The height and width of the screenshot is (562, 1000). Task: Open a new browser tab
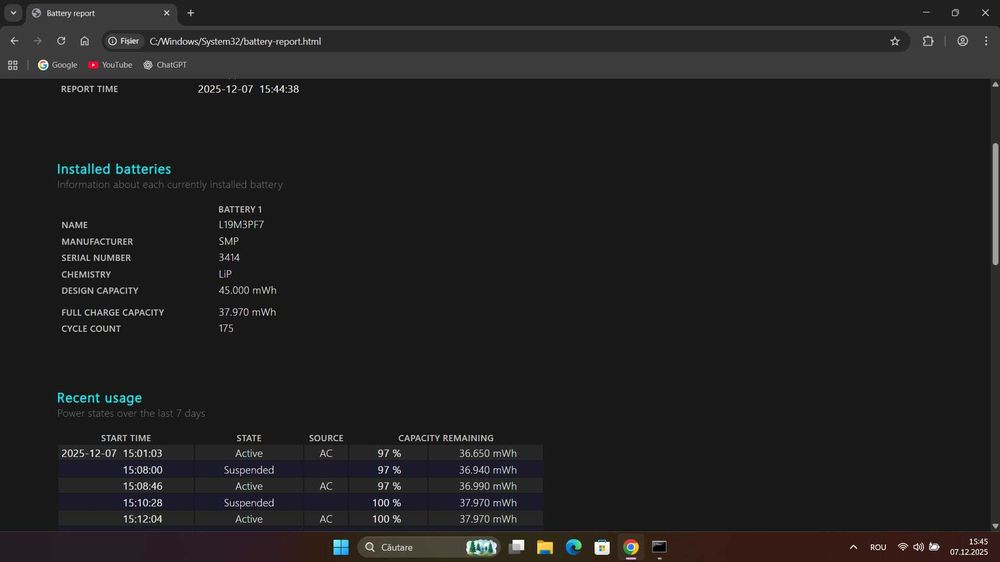[x=191, y=13]
